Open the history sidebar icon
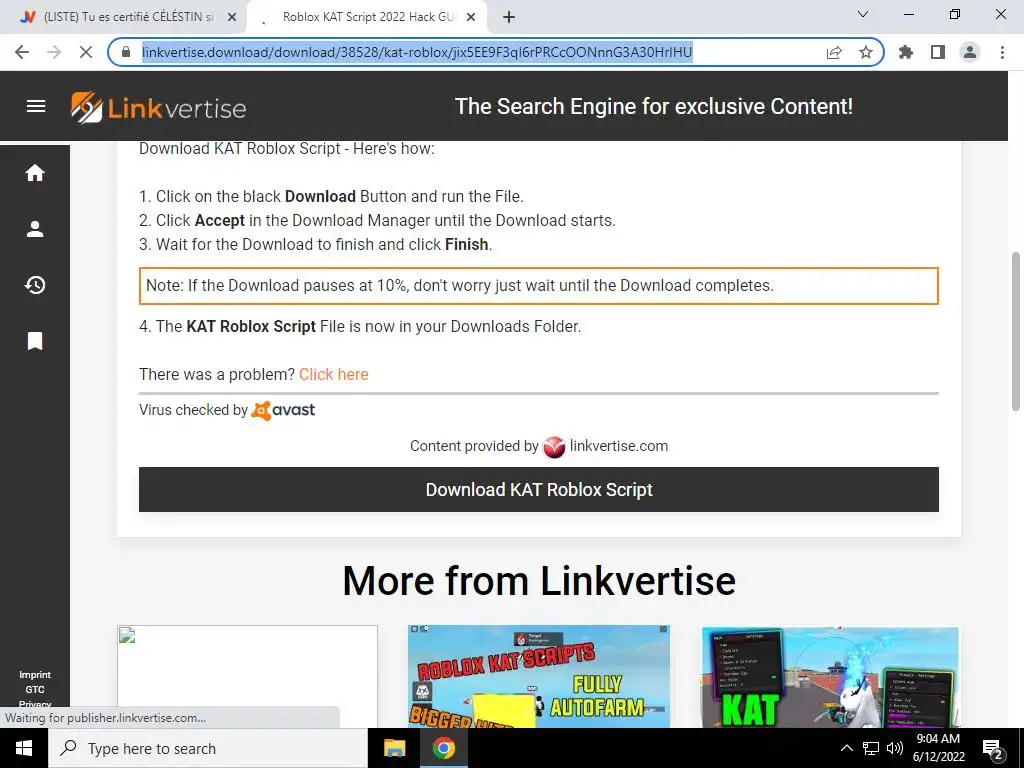Screen dimensions: 1024x768 pos(35,285)
